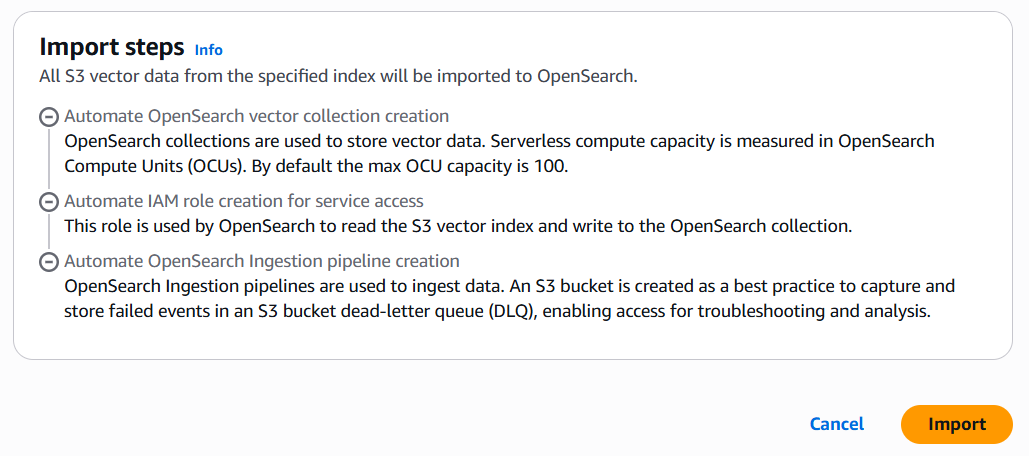Click the Import button
This screenshot has width=1029, height=456.
(956, 424)
